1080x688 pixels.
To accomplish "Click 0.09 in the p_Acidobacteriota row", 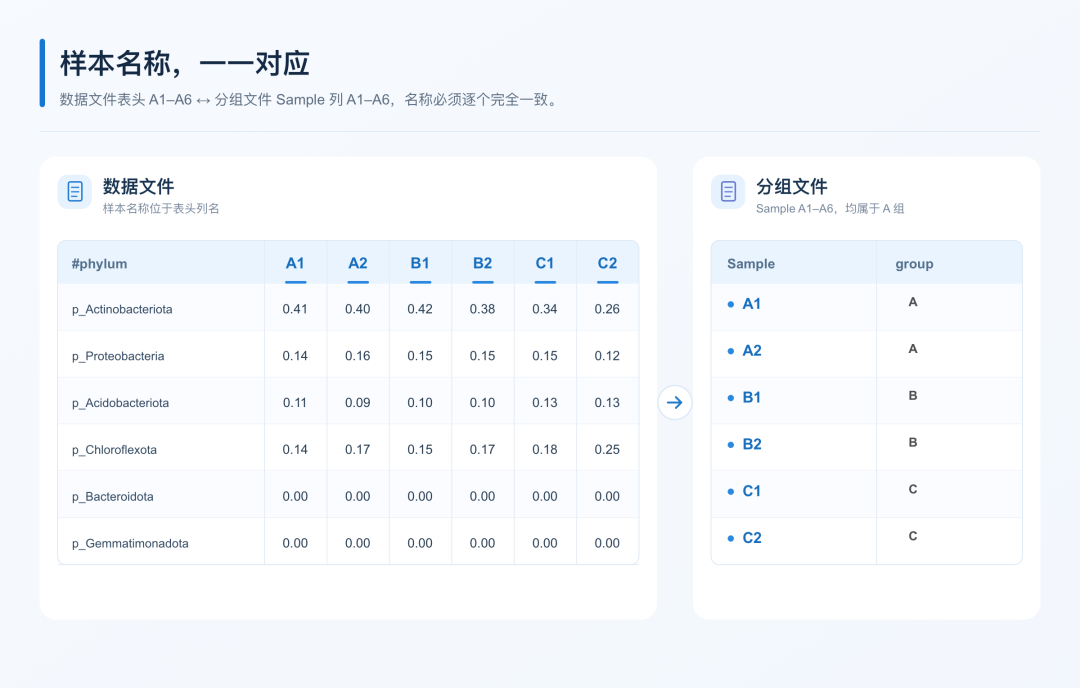I will coord(357,403).
